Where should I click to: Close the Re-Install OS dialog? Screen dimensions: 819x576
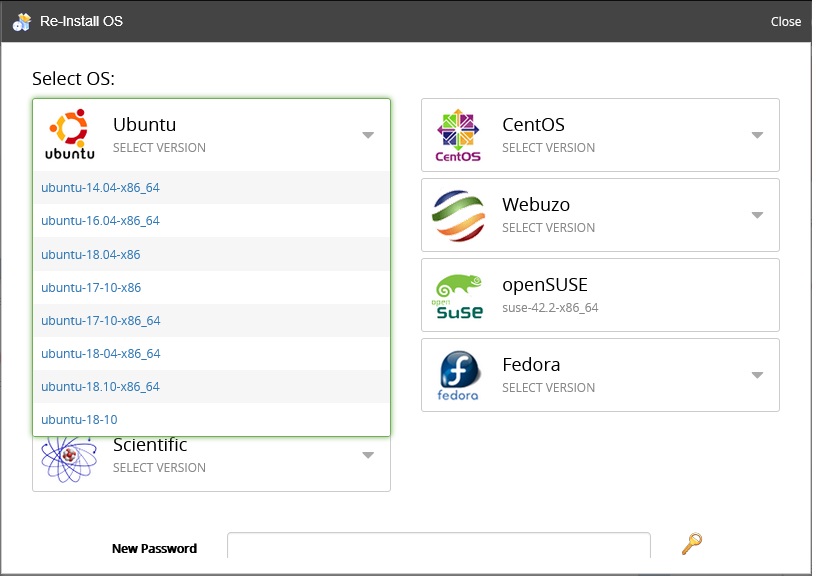click(x=786, y=21)
